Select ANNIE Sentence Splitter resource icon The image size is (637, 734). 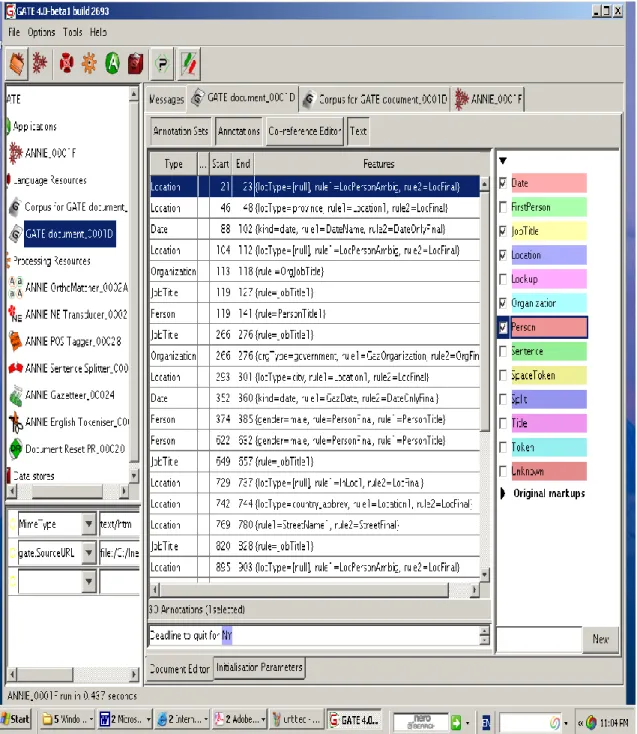click(x=15, y=368)
